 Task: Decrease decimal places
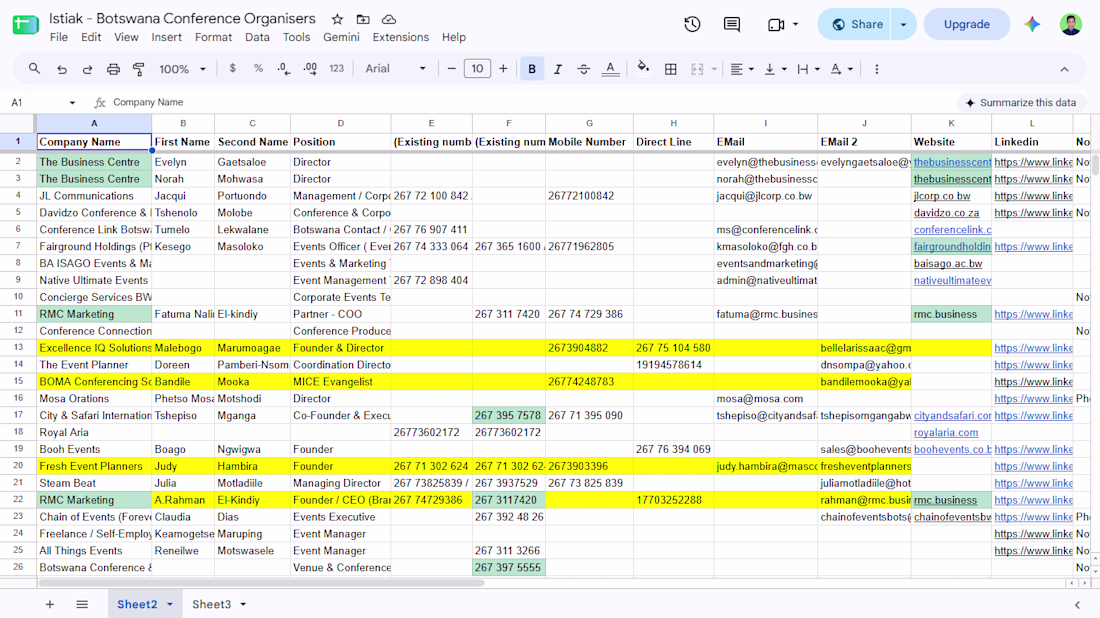click(283, 69)
